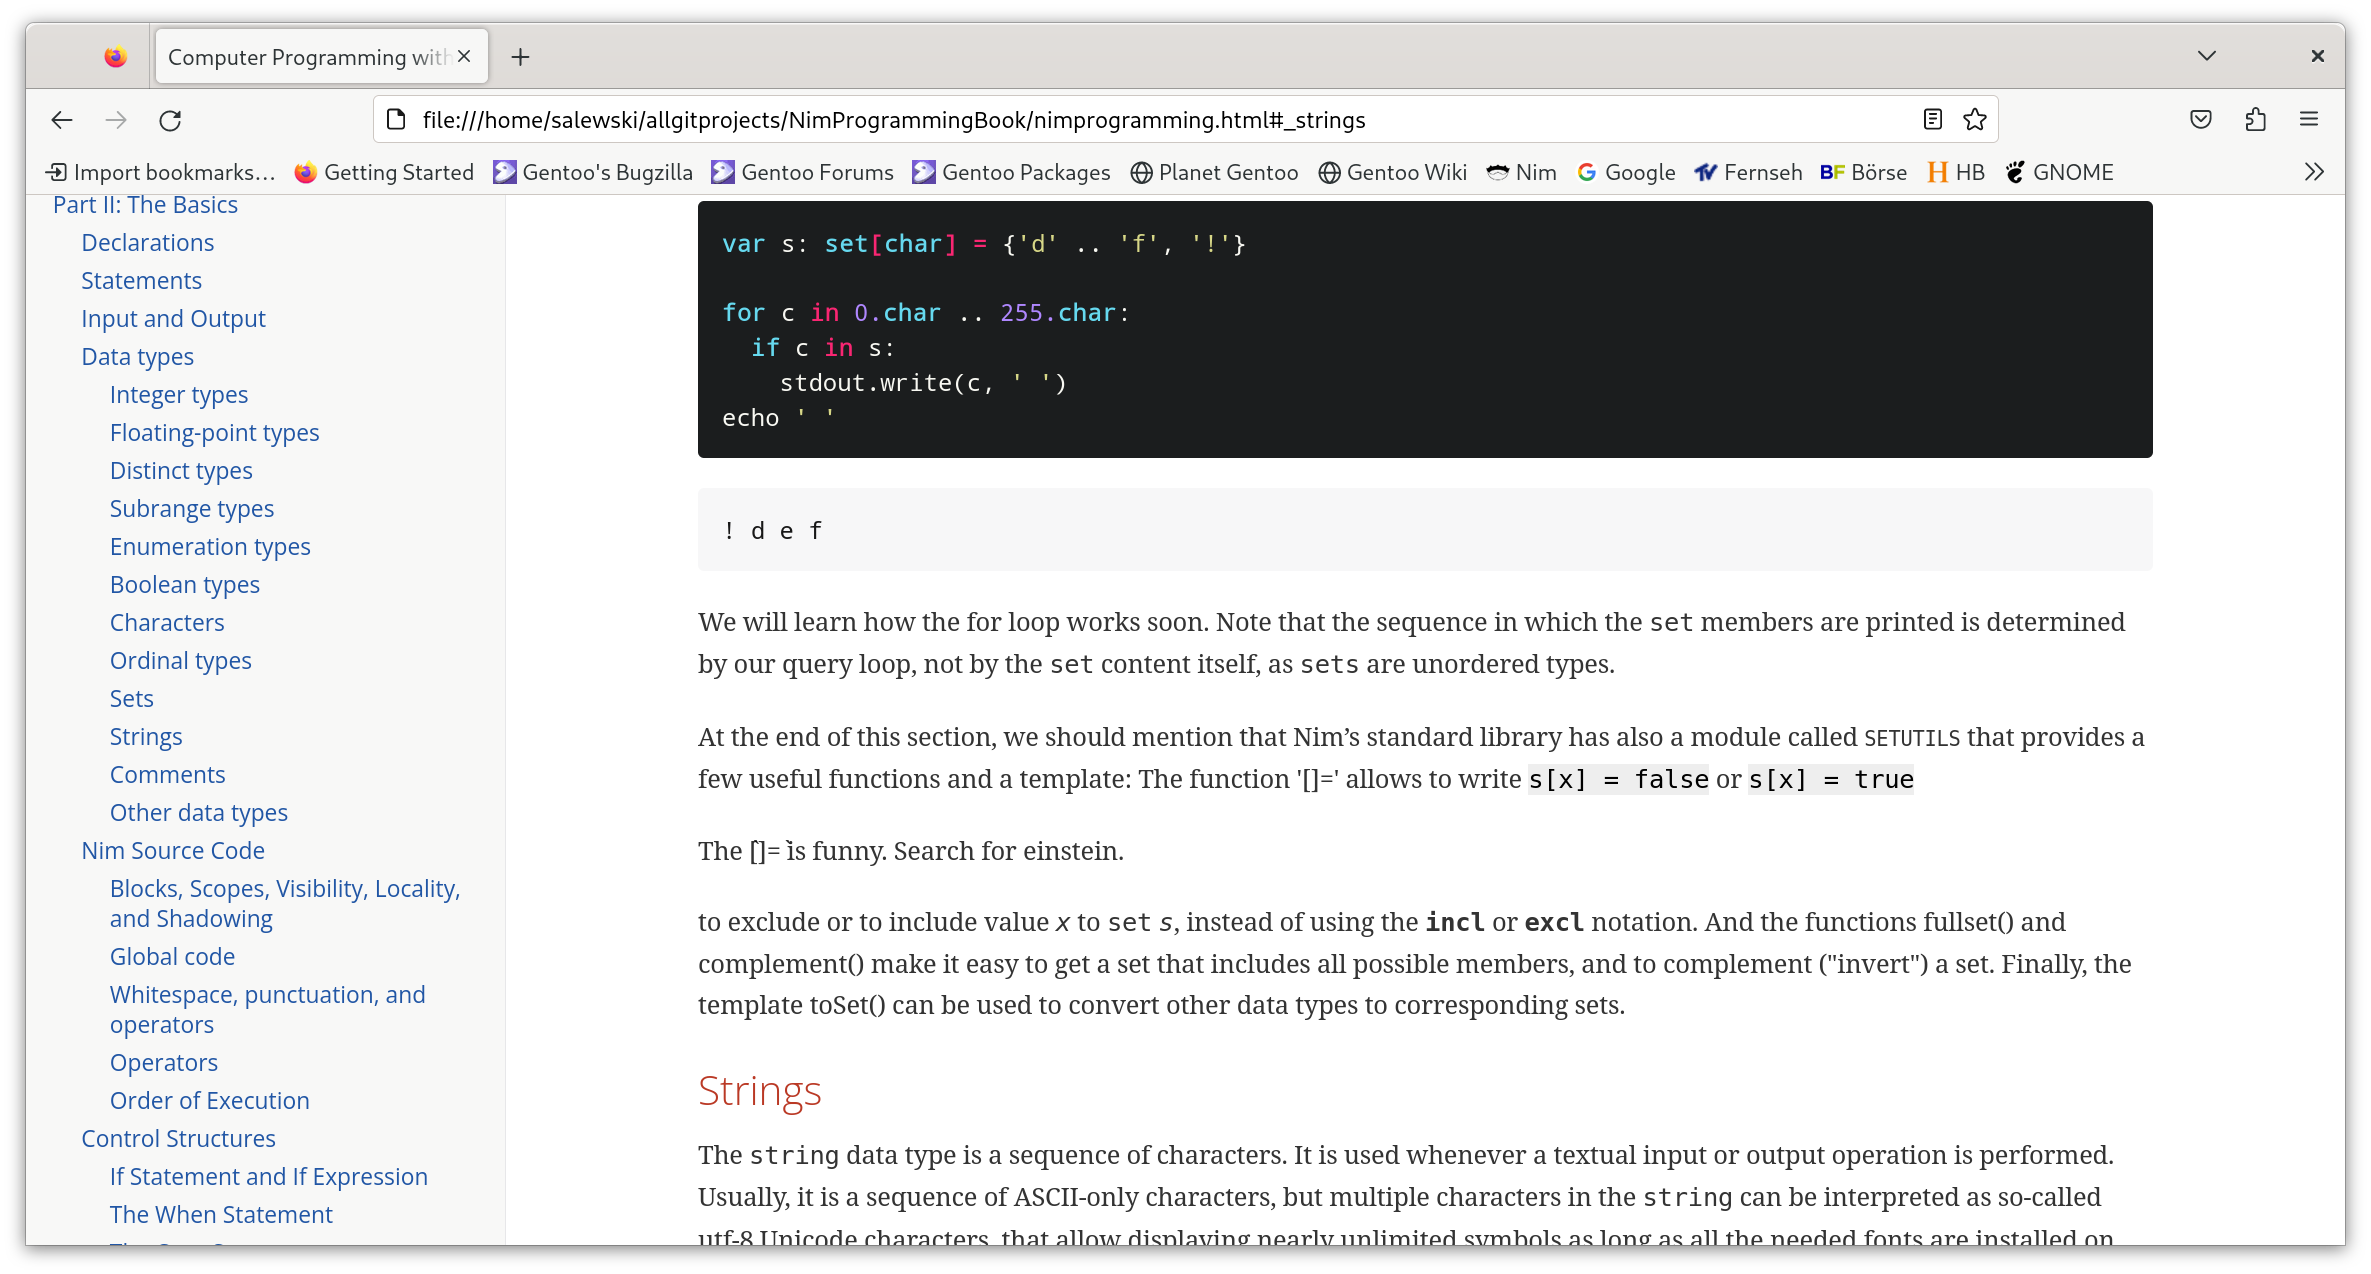Open Enumeration types in sidebar

(210, 547)
